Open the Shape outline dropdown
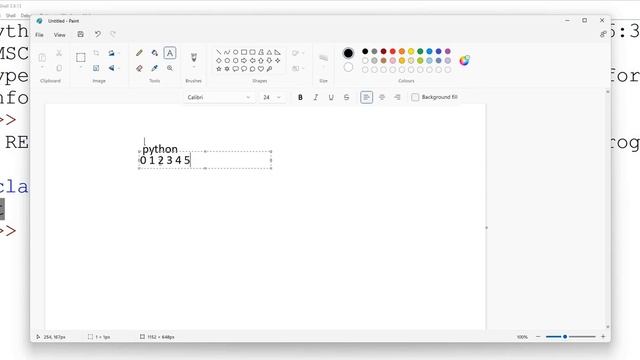Image resolution: width=640 pixels, height=360 pixels. (298, 53)
